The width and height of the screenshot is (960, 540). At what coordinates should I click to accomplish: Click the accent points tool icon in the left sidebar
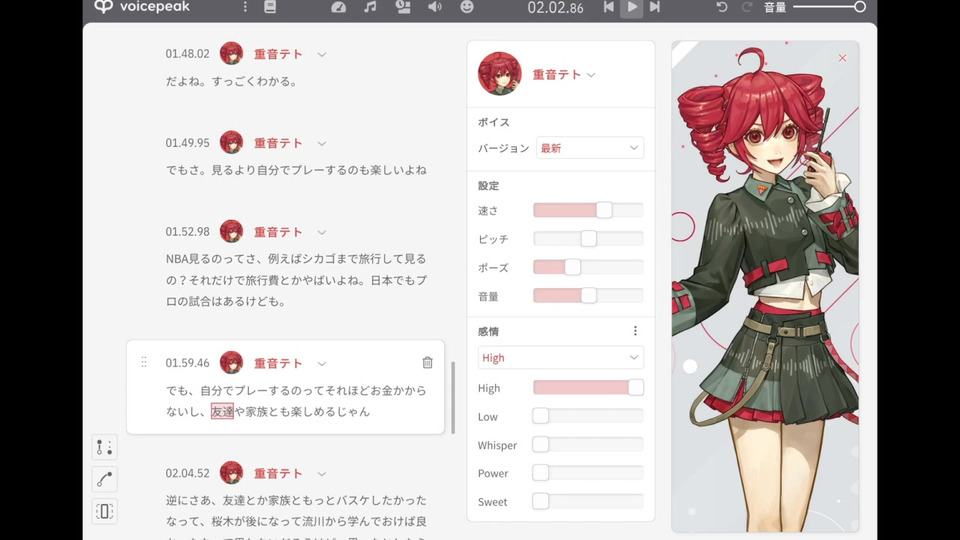click(x=104, y=447)
